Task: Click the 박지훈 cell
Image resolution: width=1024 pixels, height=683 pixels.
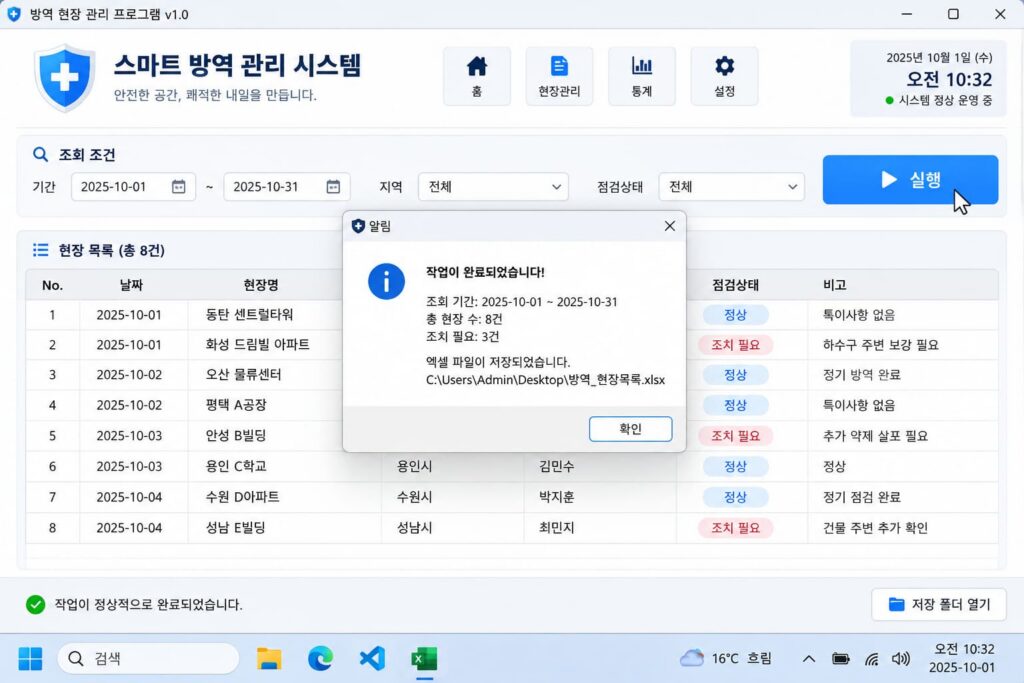Action: click(x=556, y=497)
